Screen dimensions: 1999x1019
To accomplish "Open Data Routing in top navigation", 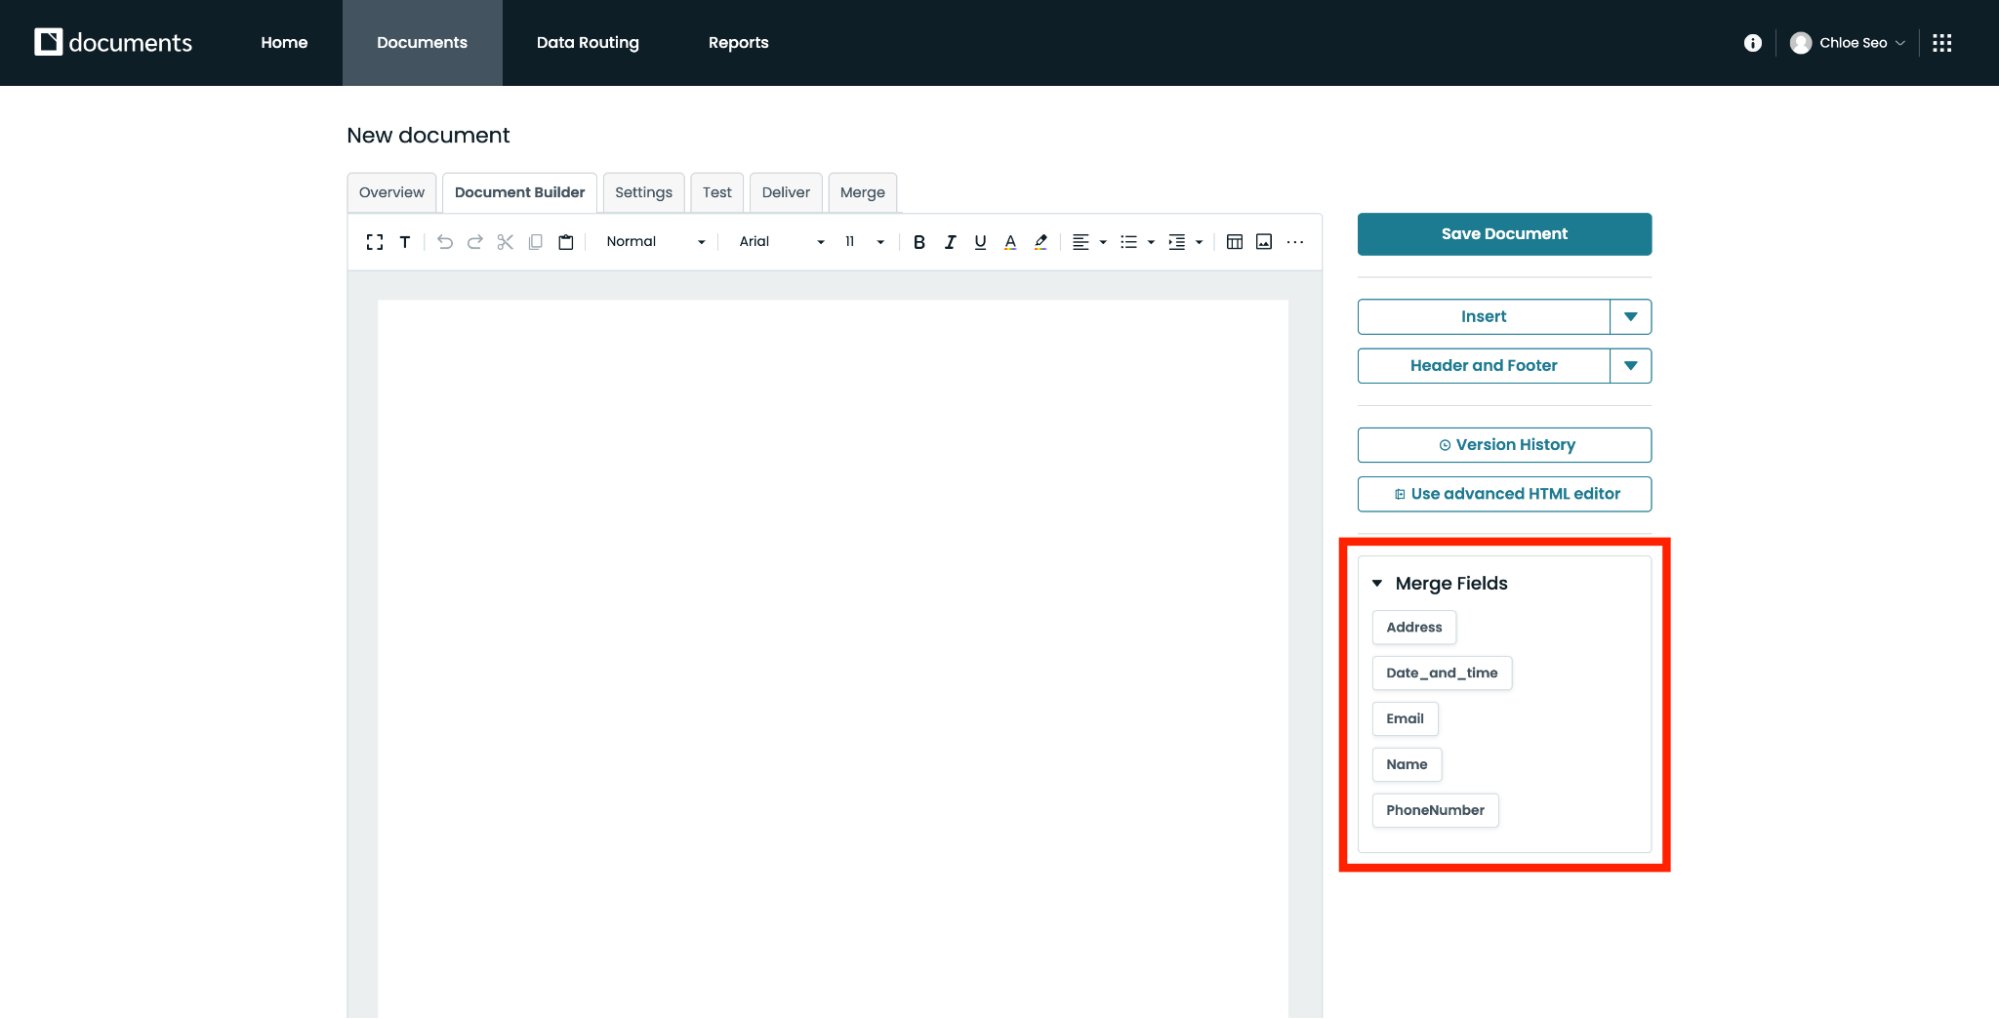I will (x=587, y=43).
